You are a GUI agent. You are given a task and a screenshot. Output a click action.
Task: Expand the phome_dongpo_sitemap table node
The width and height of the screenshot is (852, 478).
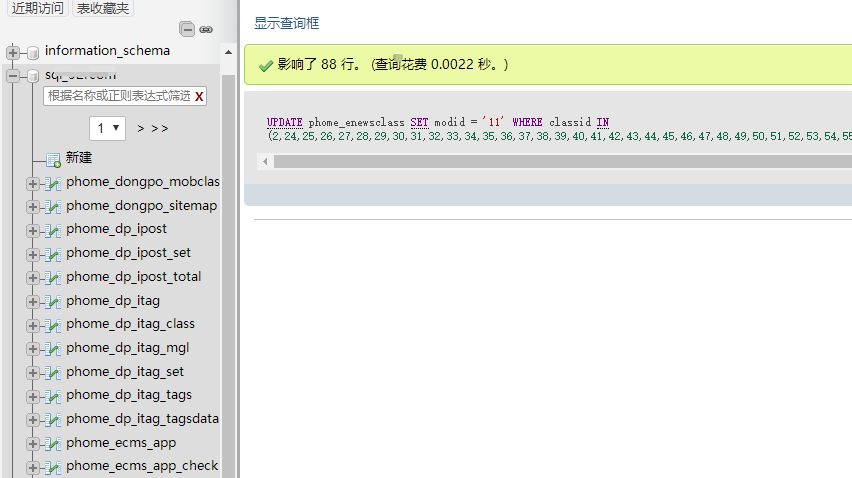[x=33, y=207]
